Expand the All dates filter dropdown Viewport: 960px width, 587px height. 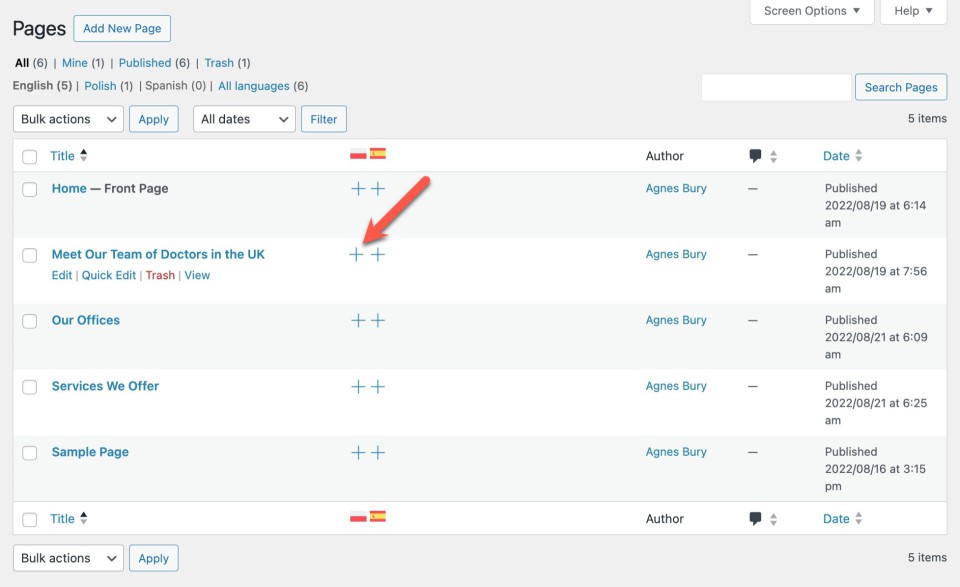point(244,119)
